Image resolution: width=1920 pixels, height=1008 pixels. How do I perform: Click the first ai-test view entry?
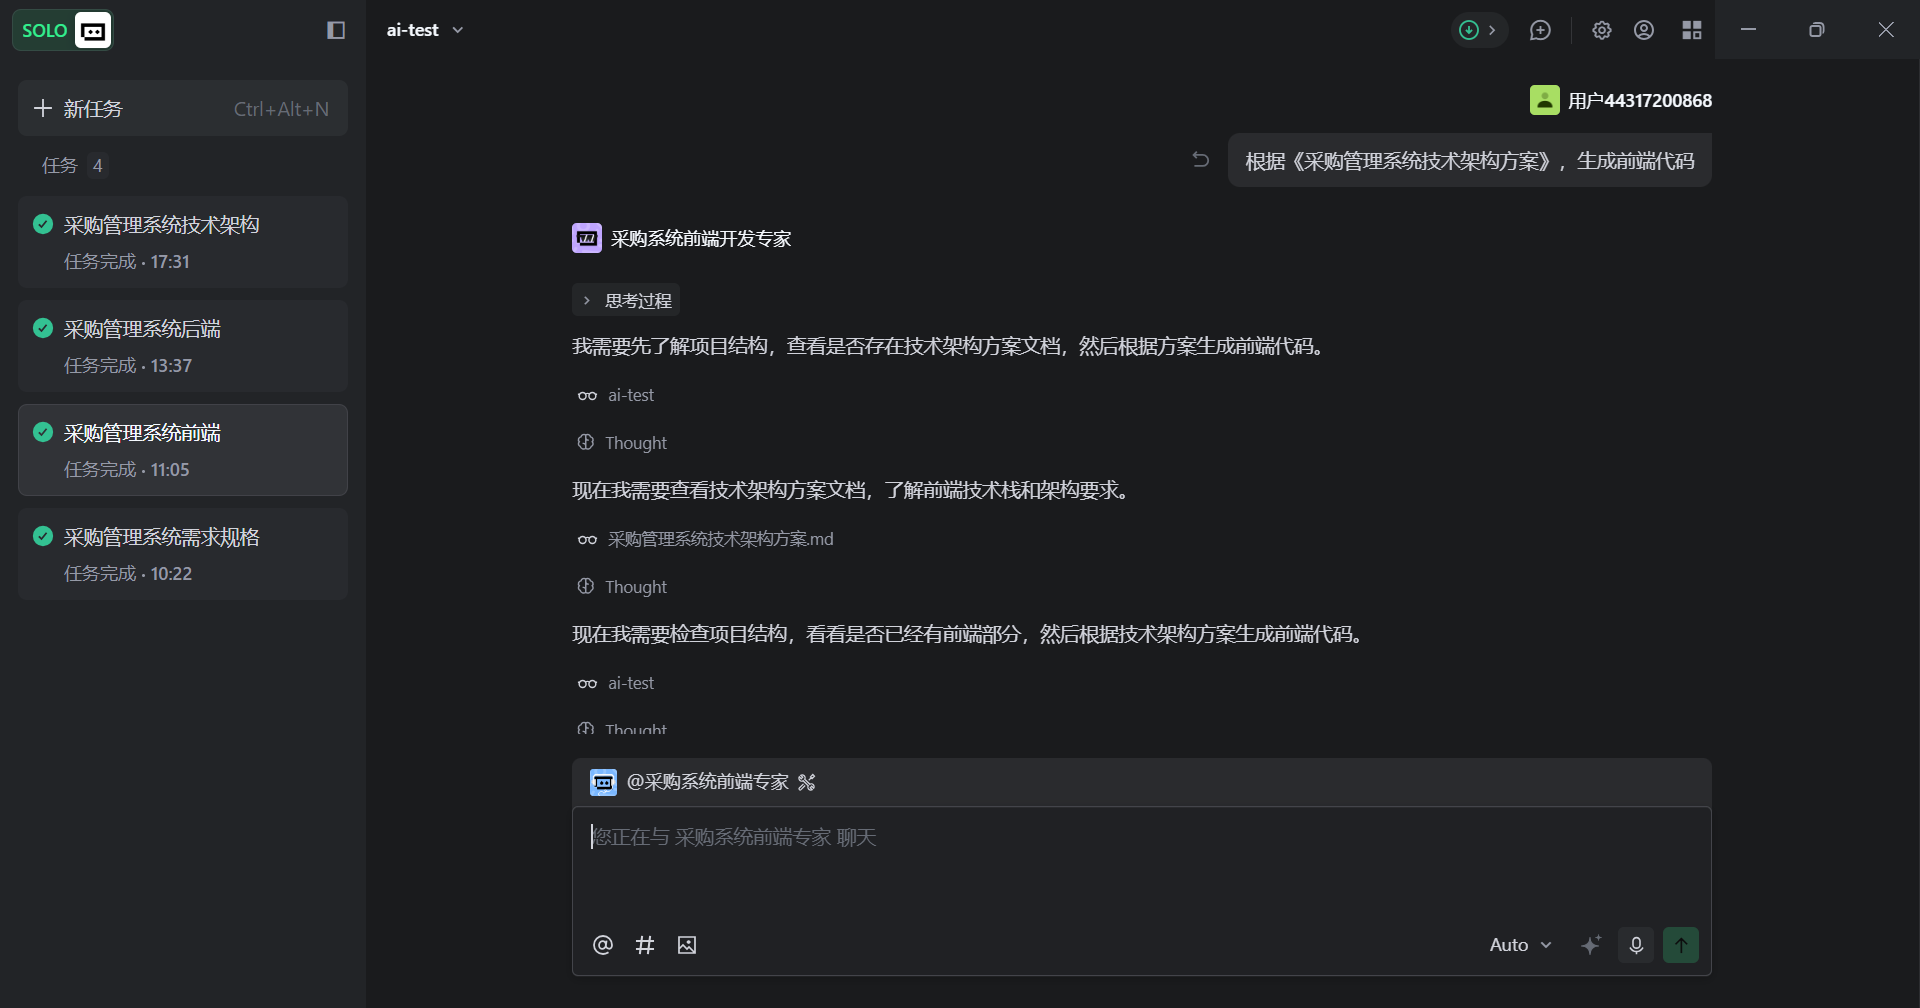616,395
